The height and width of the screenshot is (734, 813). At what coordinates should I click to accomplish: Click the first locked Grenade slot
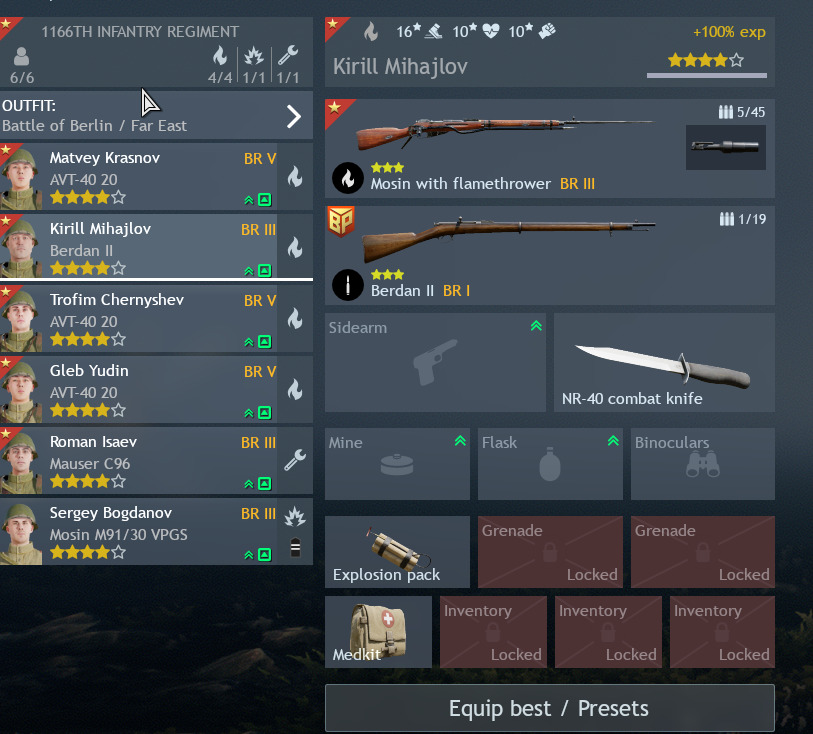click(x=550, y=552)
